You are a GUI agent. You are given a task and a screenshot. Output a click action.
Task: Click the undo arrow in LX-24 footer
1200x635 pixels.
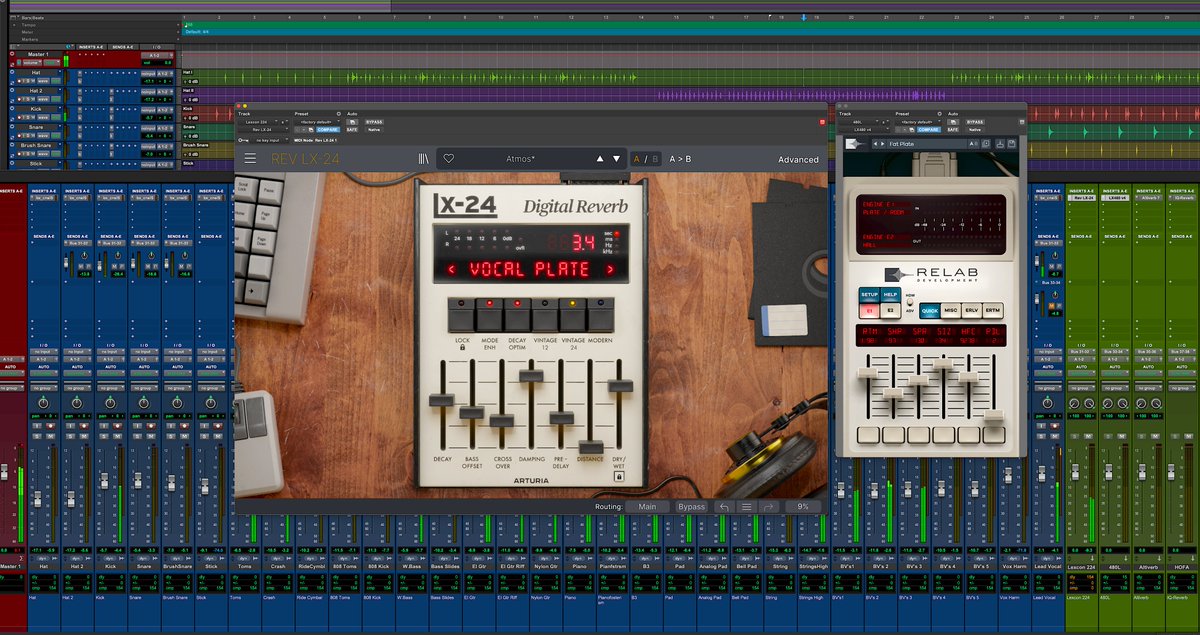pos(724,507)
